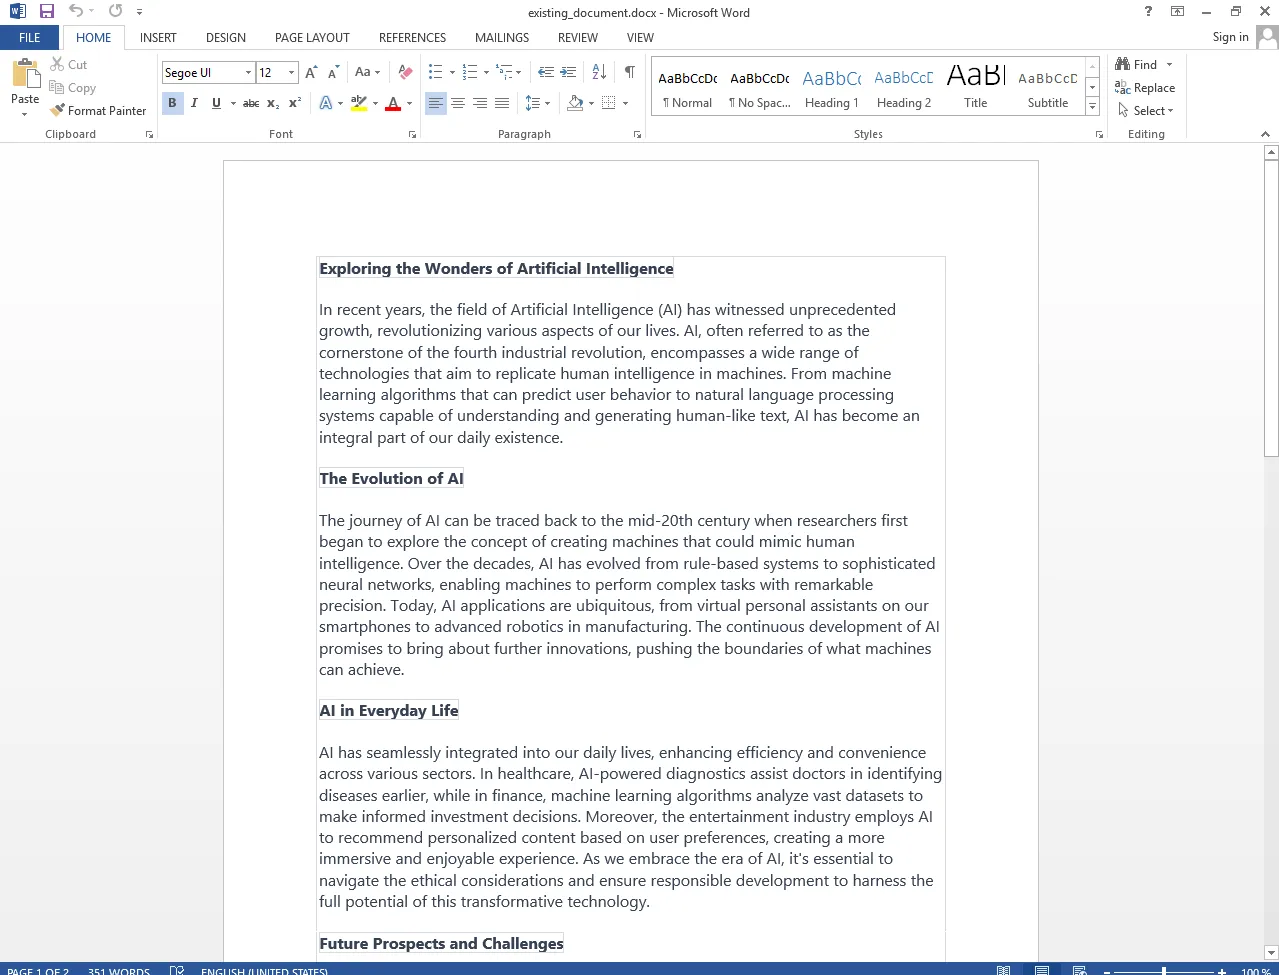Apply the red Font Color swatch
The image size is (1279, 975).
click(x=393, y=103)
